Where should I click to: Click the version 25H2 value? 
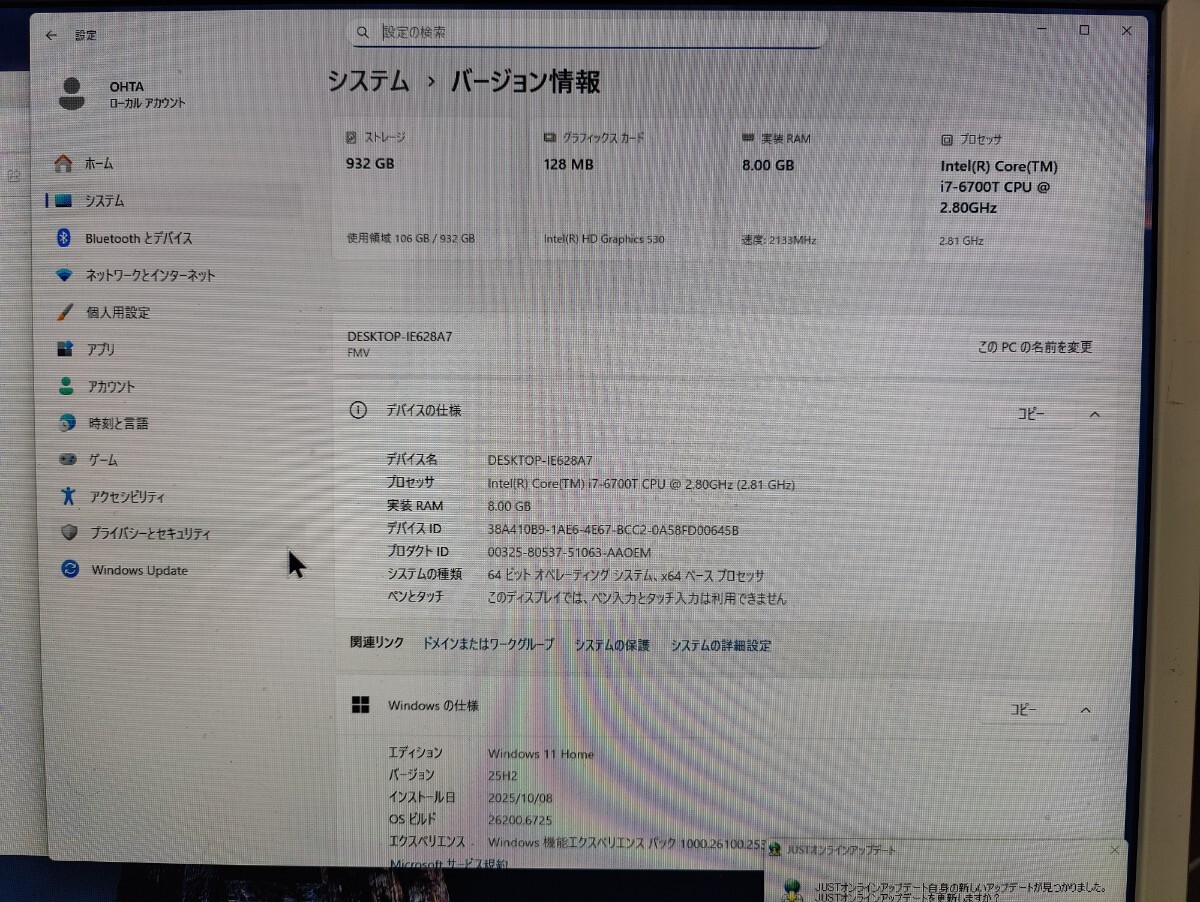coord(504,776)
